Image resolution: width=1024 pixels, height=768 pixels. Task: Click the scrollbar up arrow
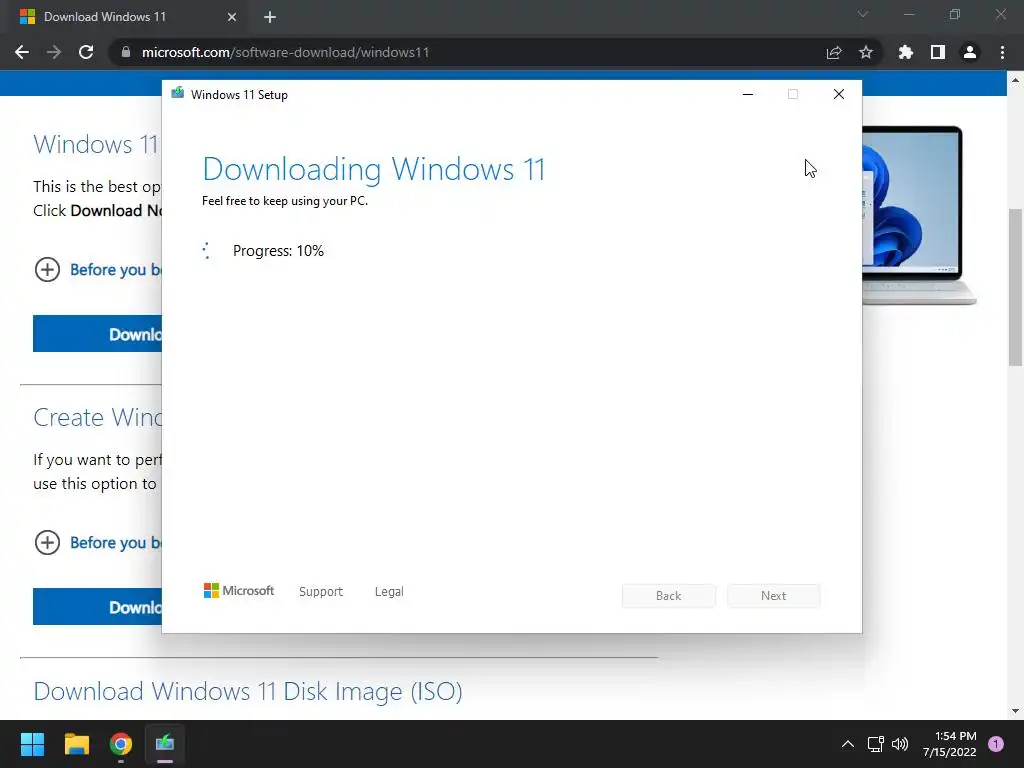1015,80
